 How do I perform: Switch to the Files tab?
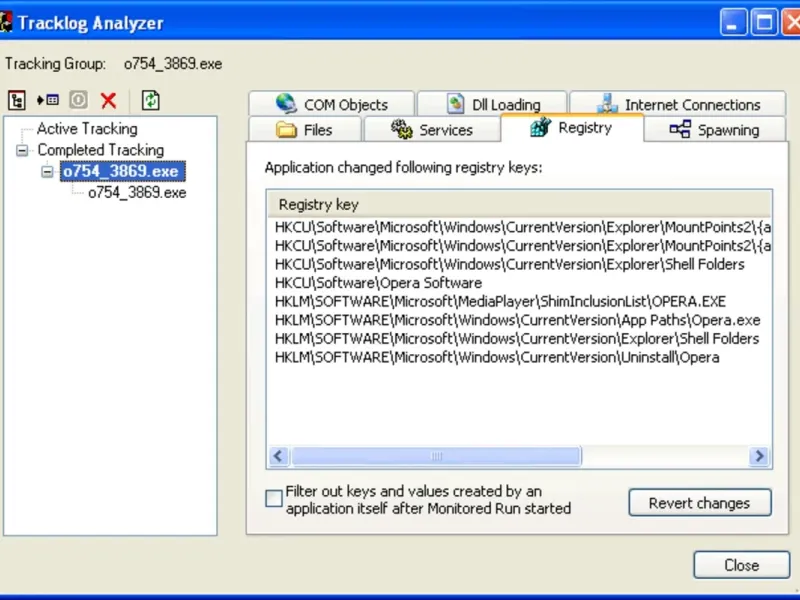(305, 130)
